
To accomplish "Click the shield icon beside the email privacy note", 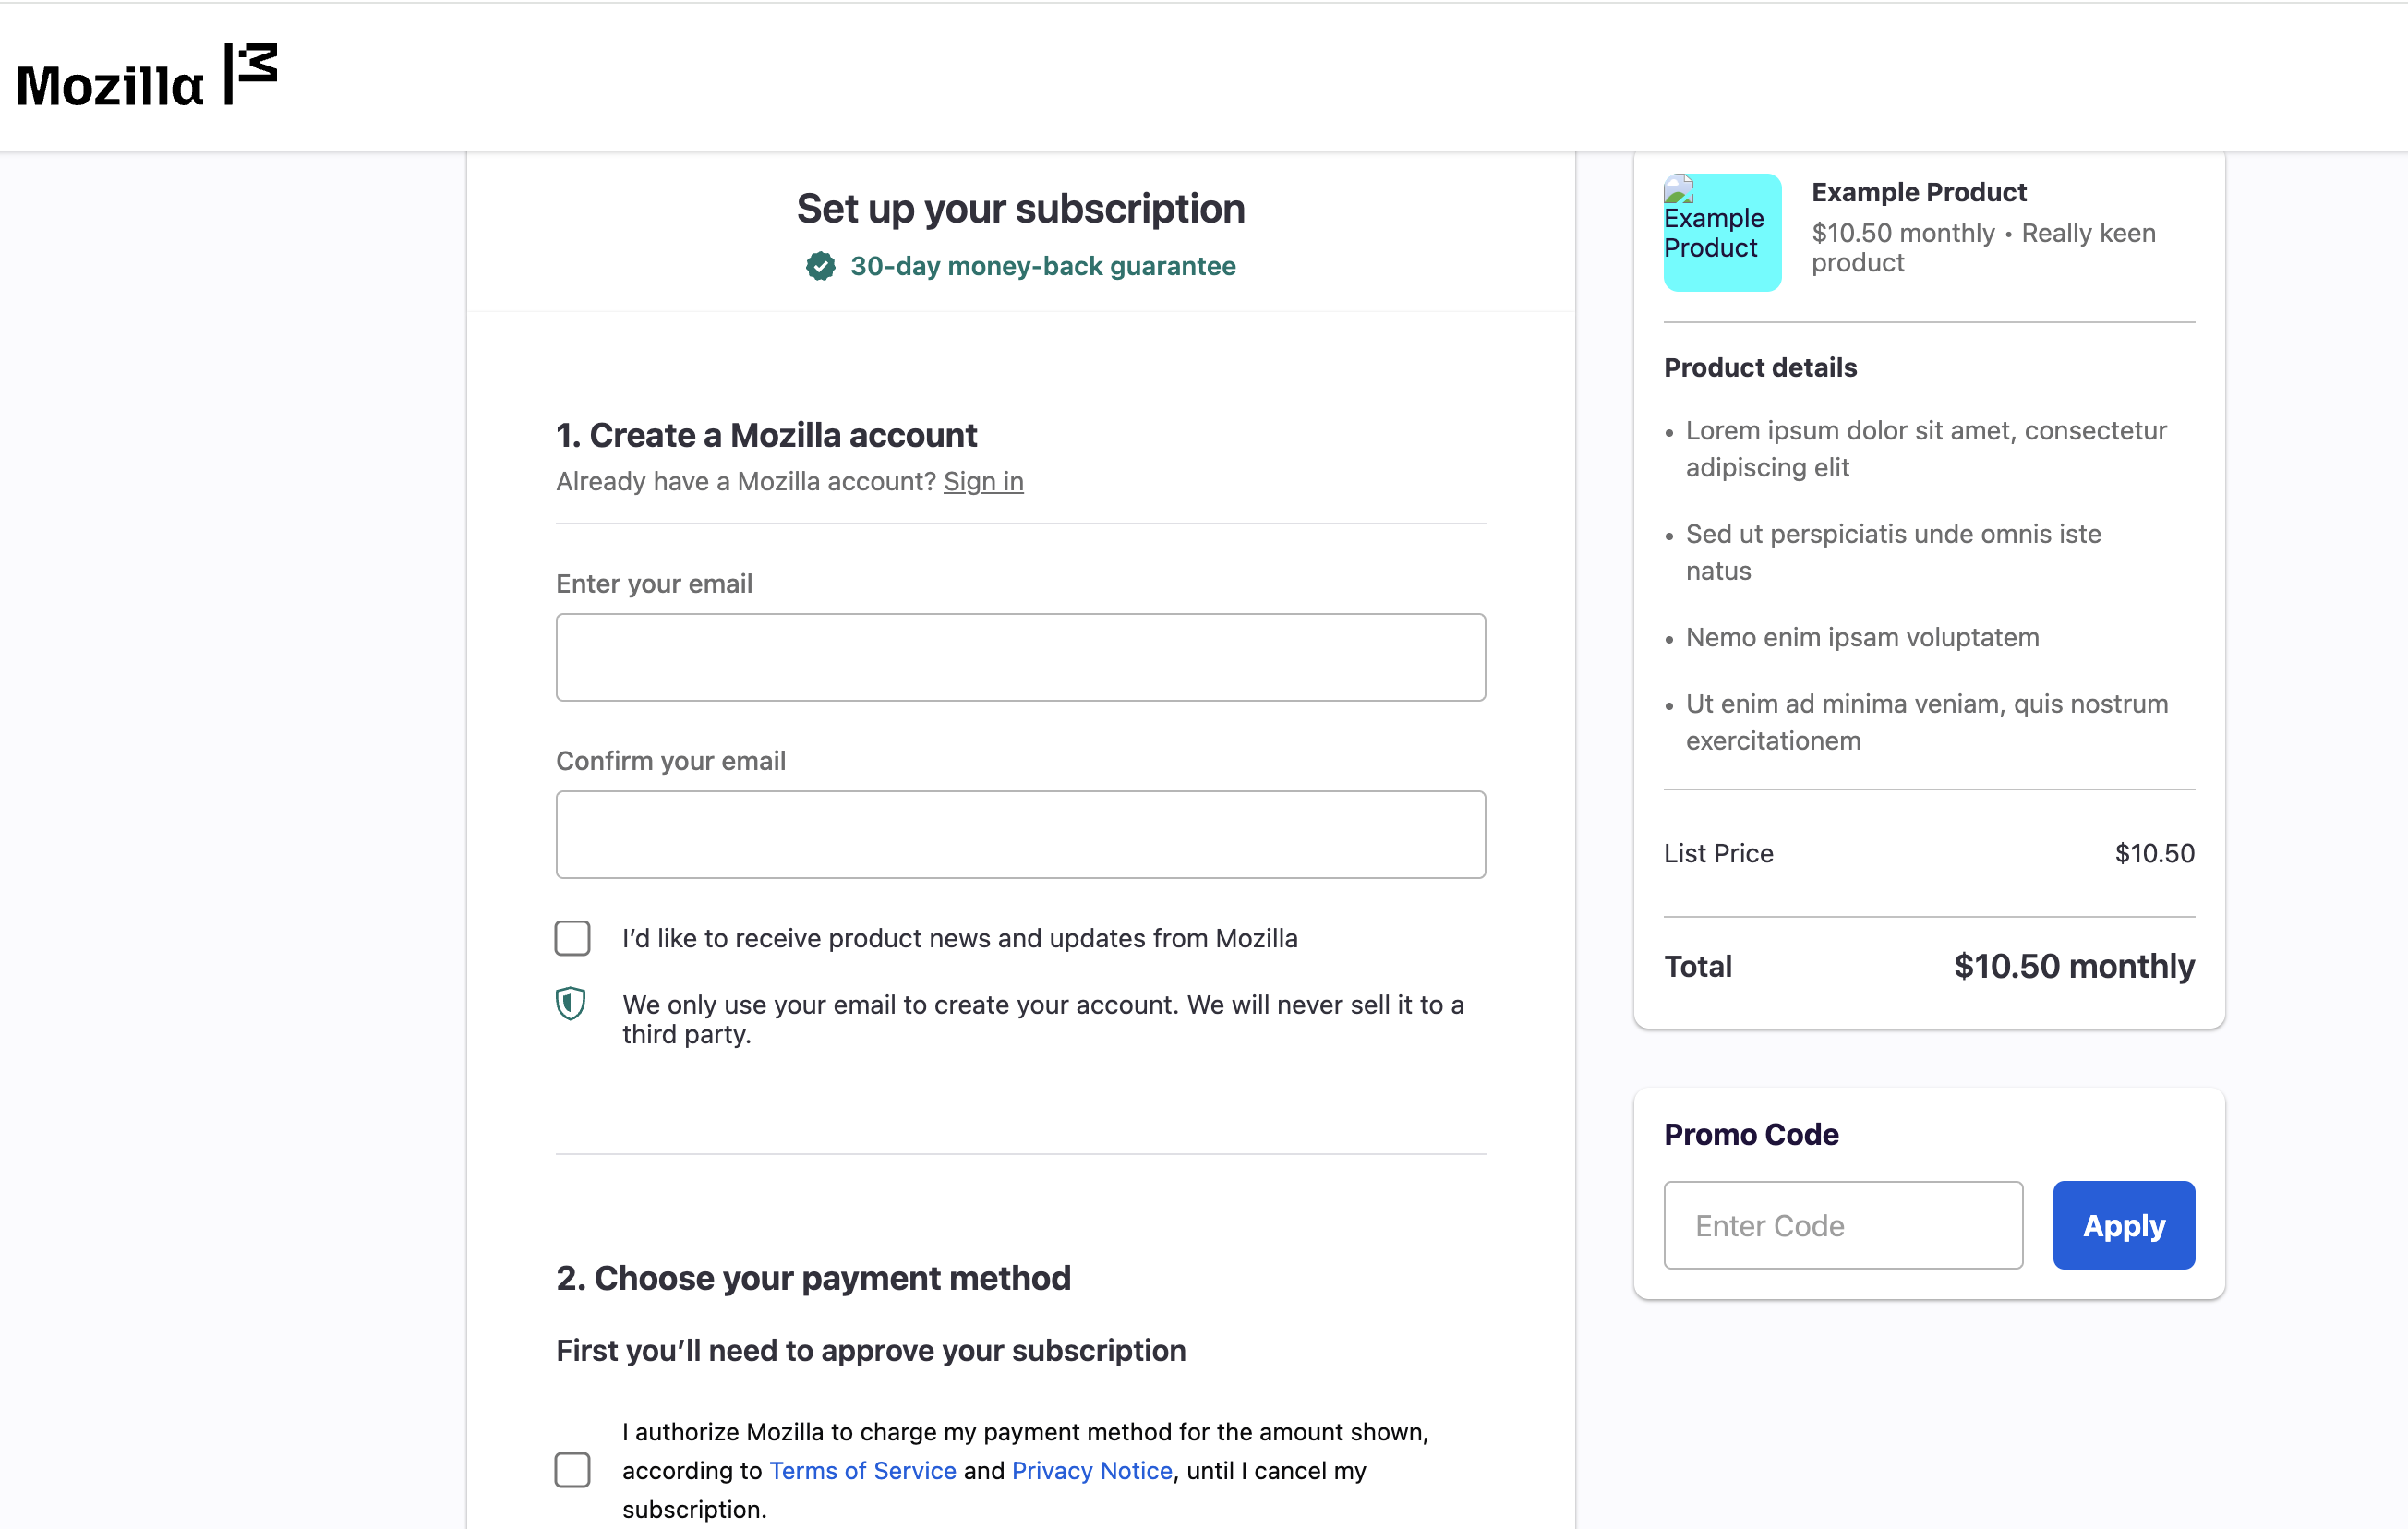I will click(570, 1003).
